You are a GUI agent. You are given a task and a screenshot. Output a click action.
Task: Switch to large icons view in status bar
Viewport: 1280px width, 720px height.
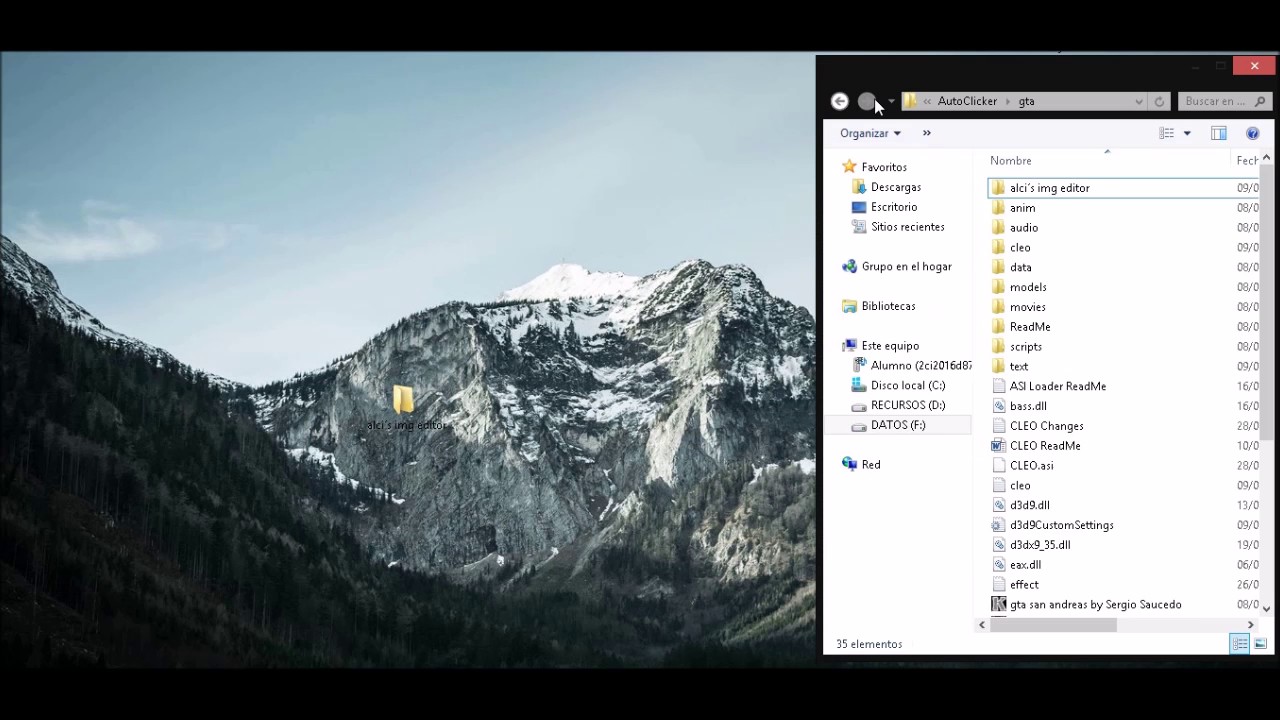point(1260,644)
